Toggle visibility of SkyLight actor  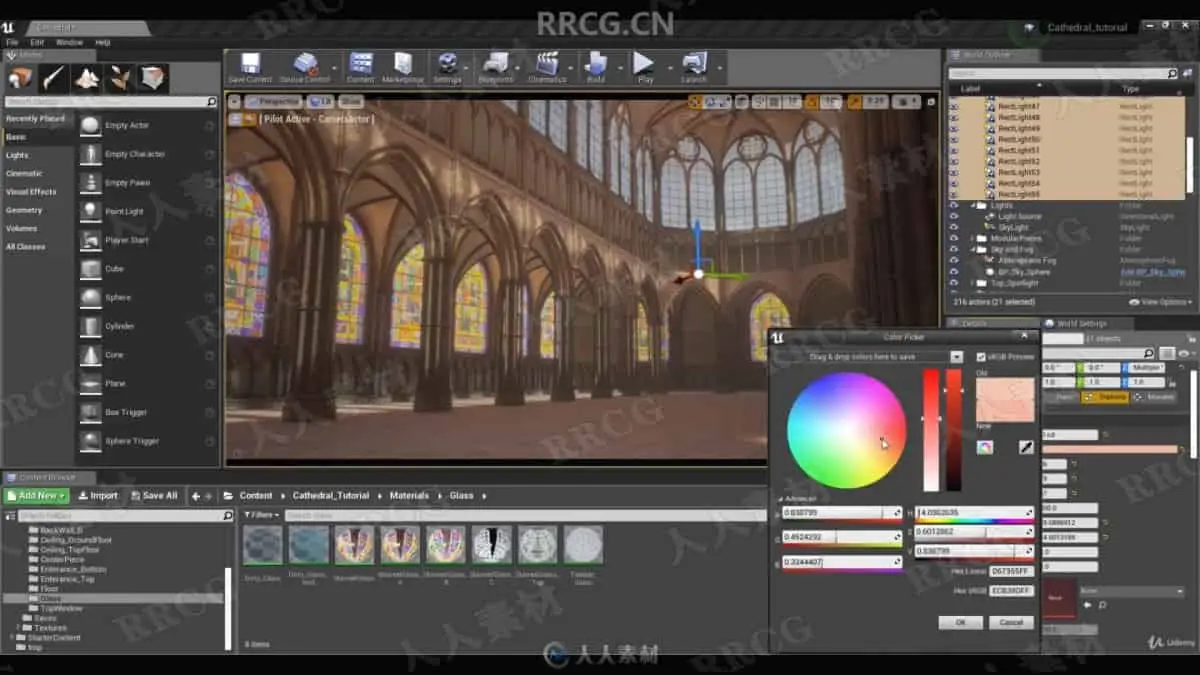pyautogui.click(x=953, y=227)
